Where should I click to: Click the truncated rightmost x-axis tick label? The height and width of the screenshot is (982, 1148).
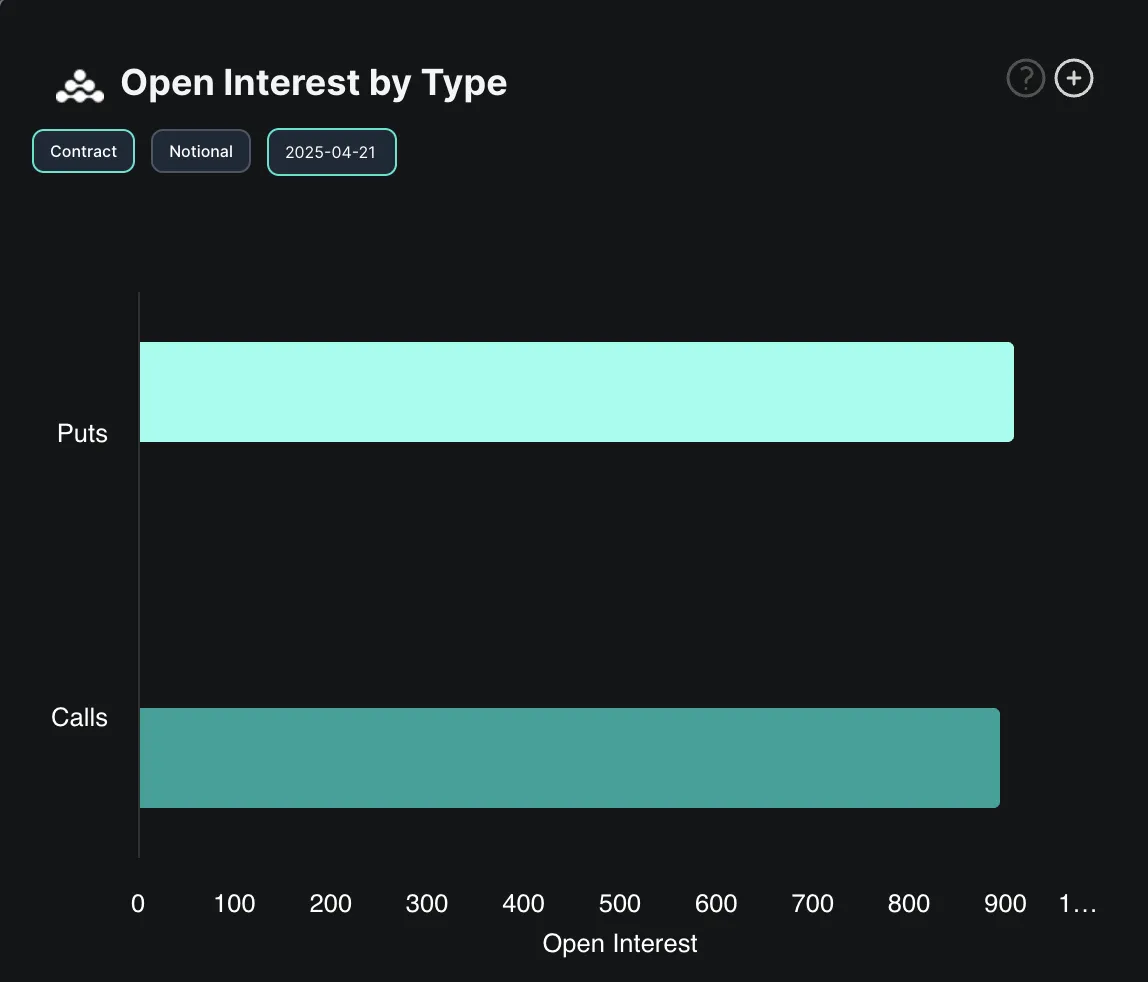click(1077, 904)
